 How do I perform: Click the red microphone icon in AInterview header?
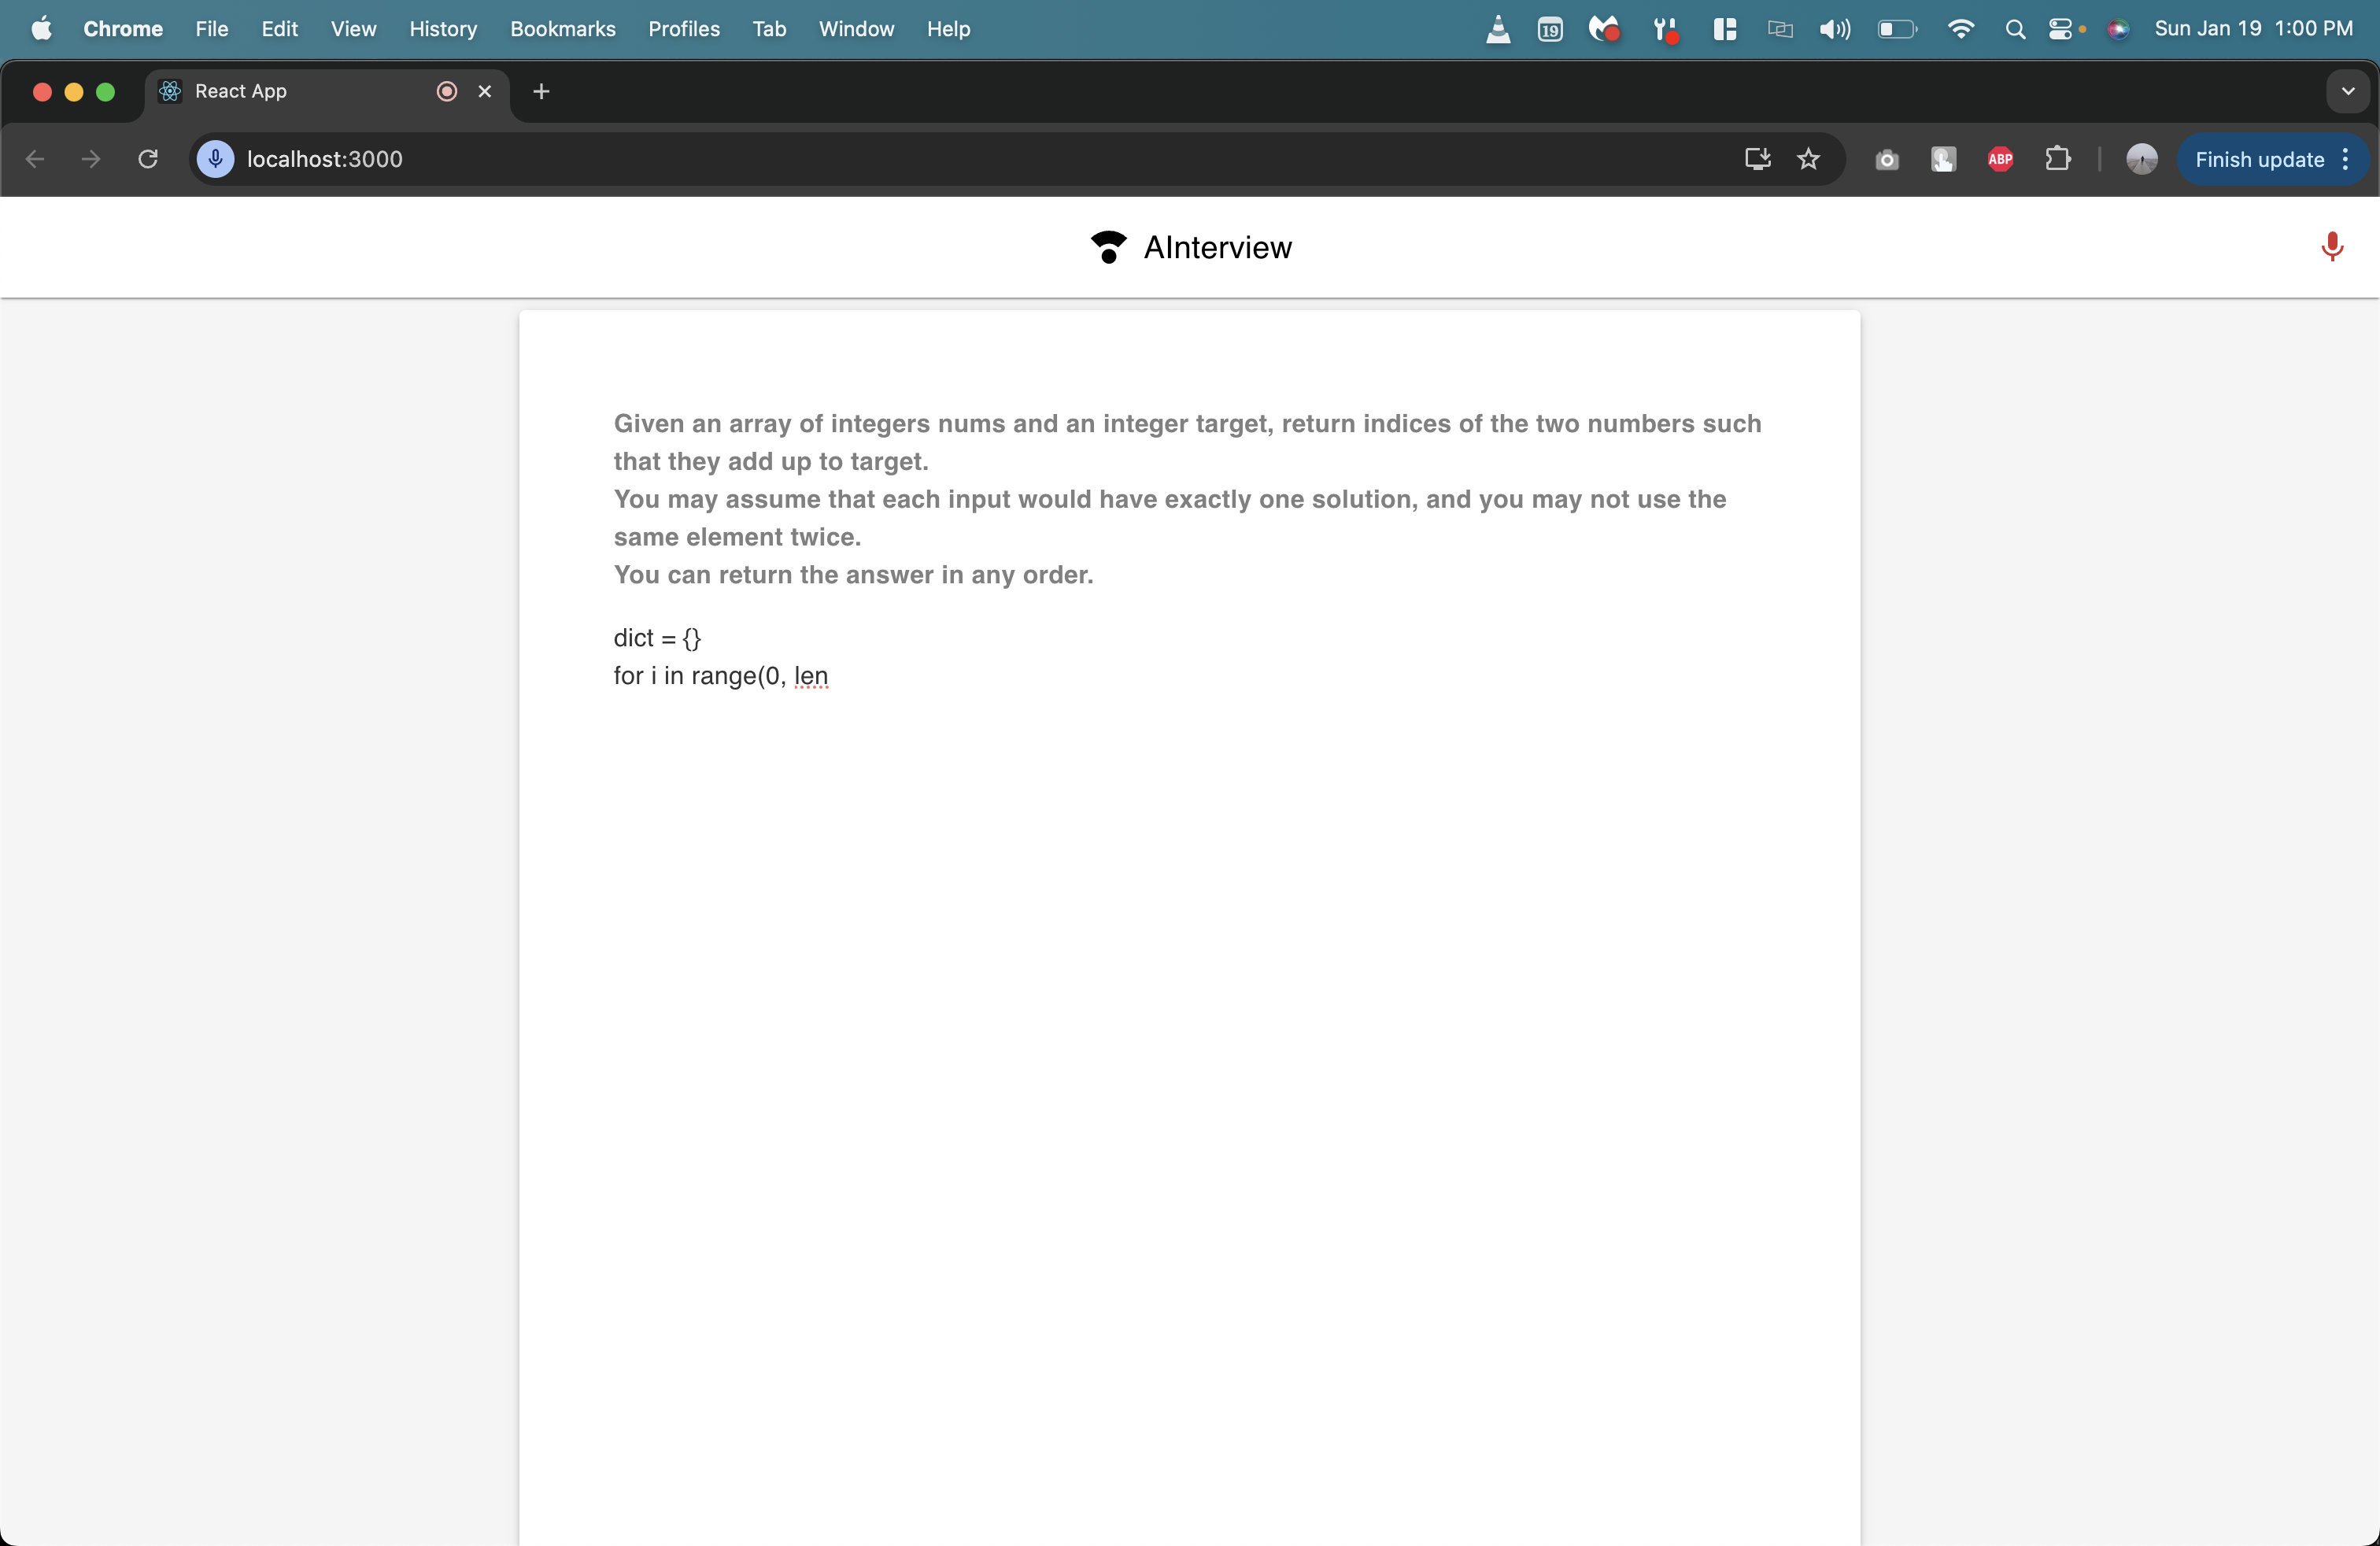(x=2331, y=246)
